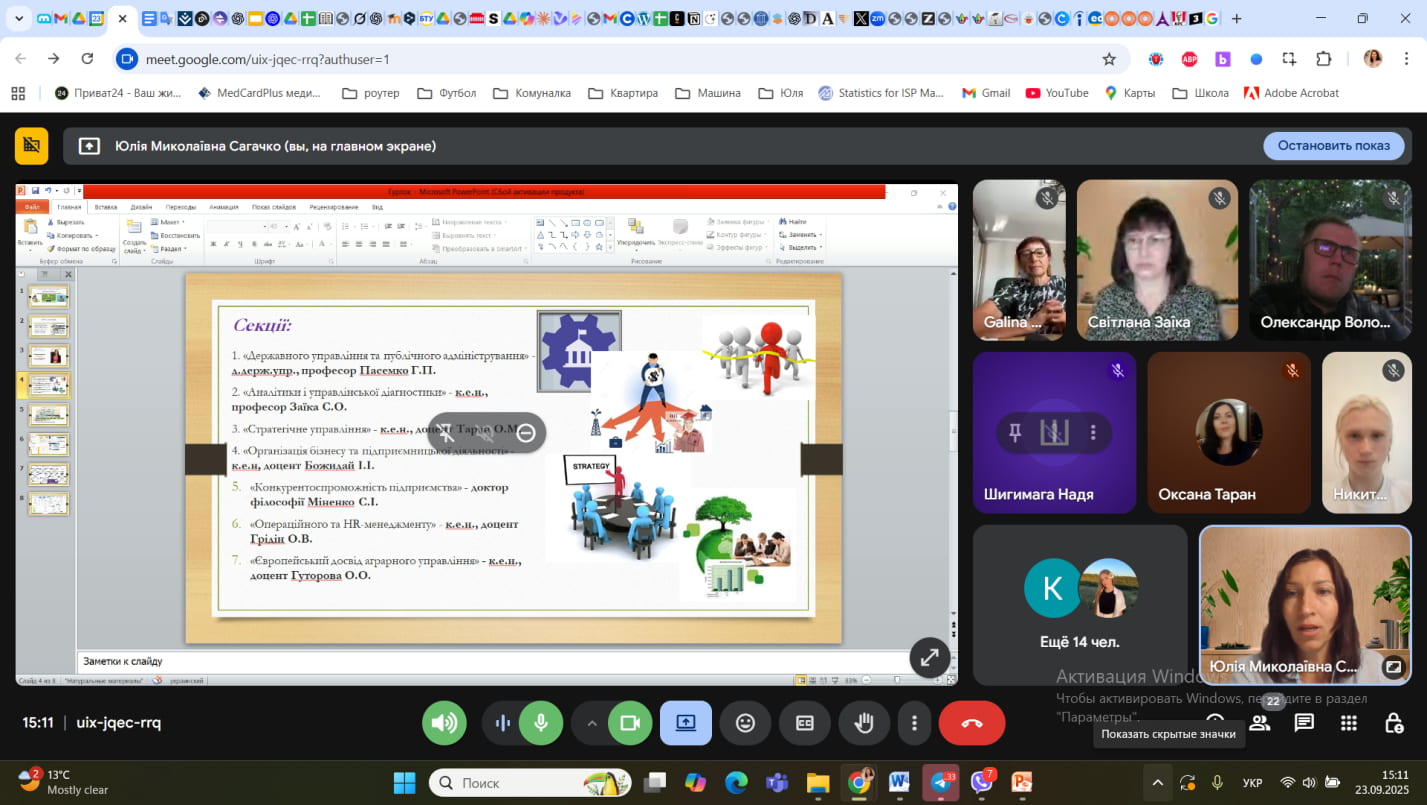
Task: Open the YouTube bookmark
Action: (x=1056, y=93)
